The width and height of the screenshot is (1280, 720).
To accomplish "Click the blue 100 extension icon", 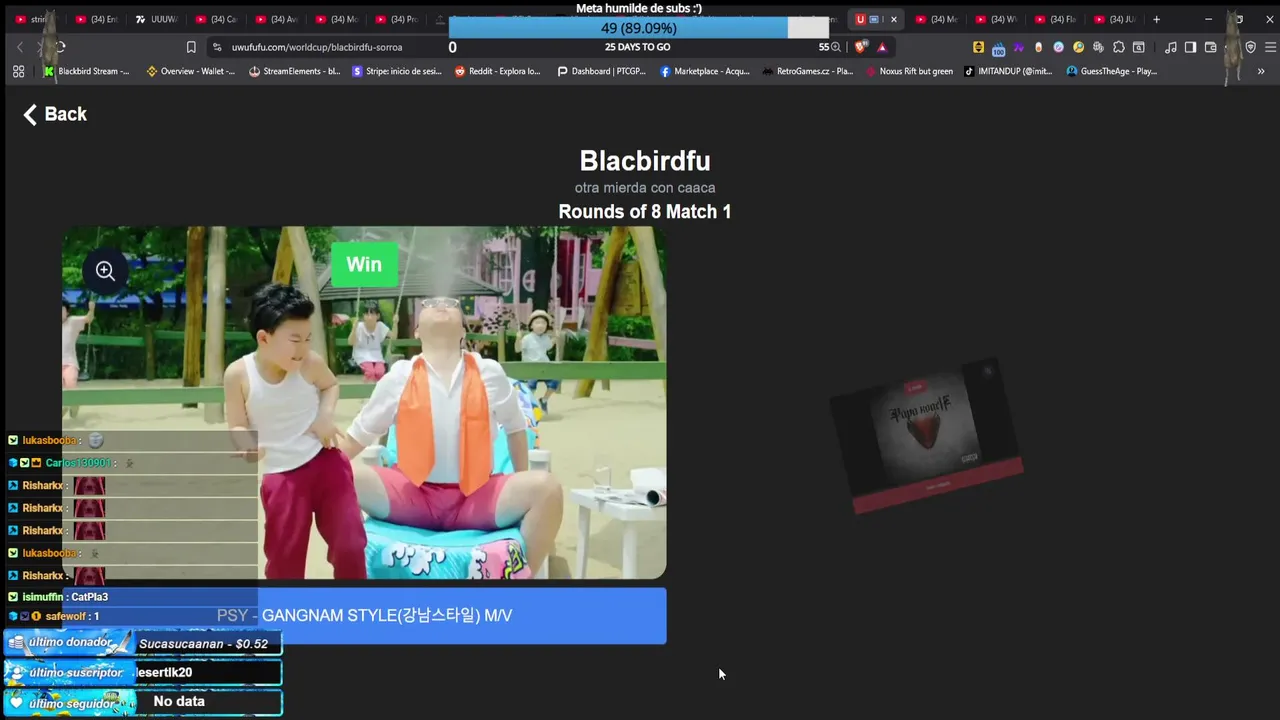I will pyautogui.click(x=998, y=48).
